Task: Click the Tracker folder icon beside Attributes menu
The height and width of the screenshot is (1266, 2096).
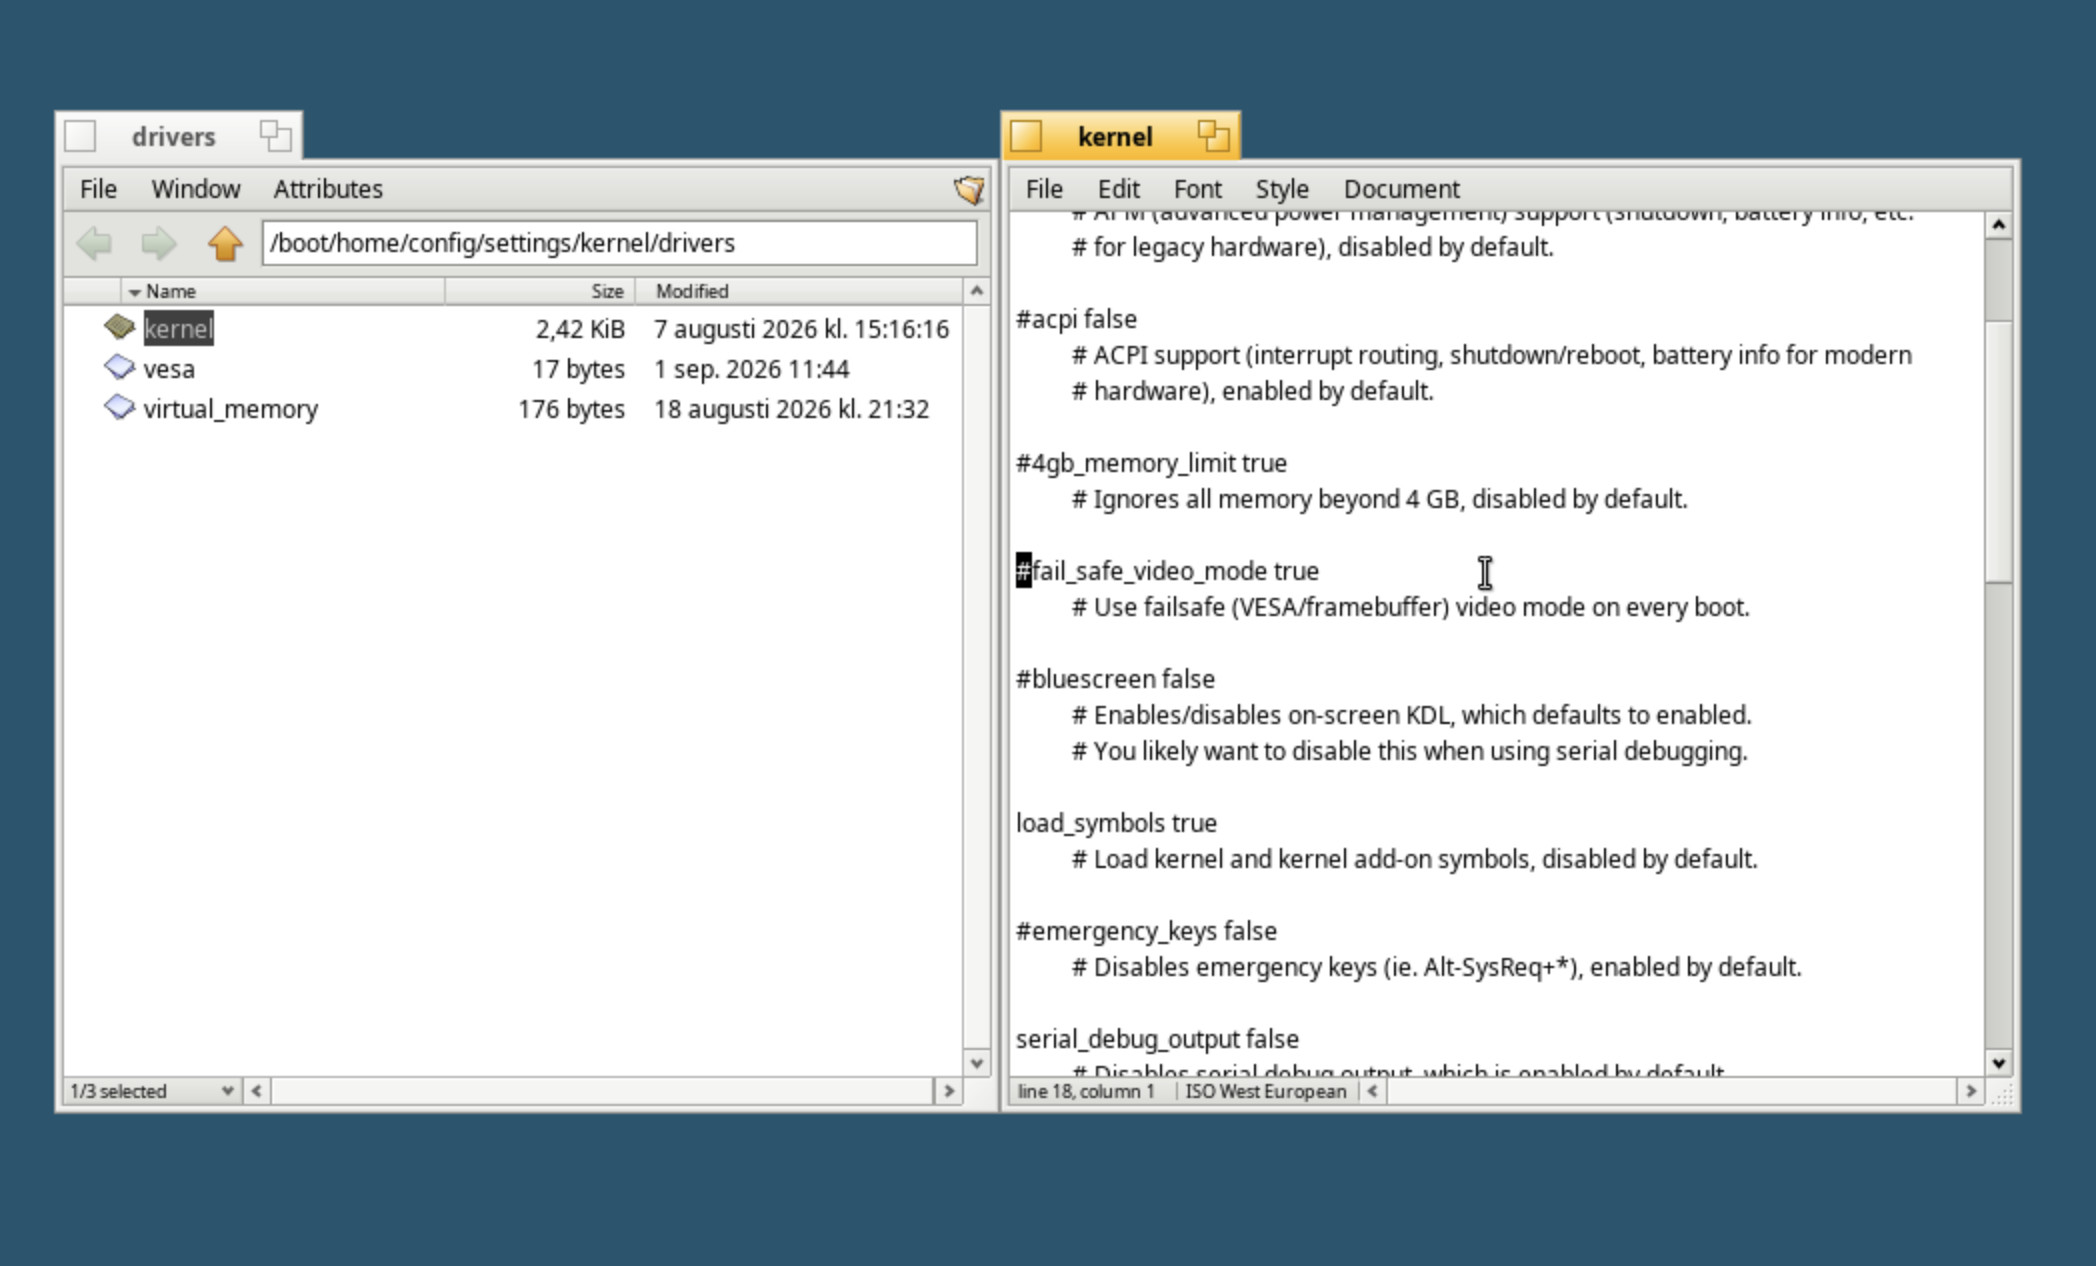Action: 968,189
